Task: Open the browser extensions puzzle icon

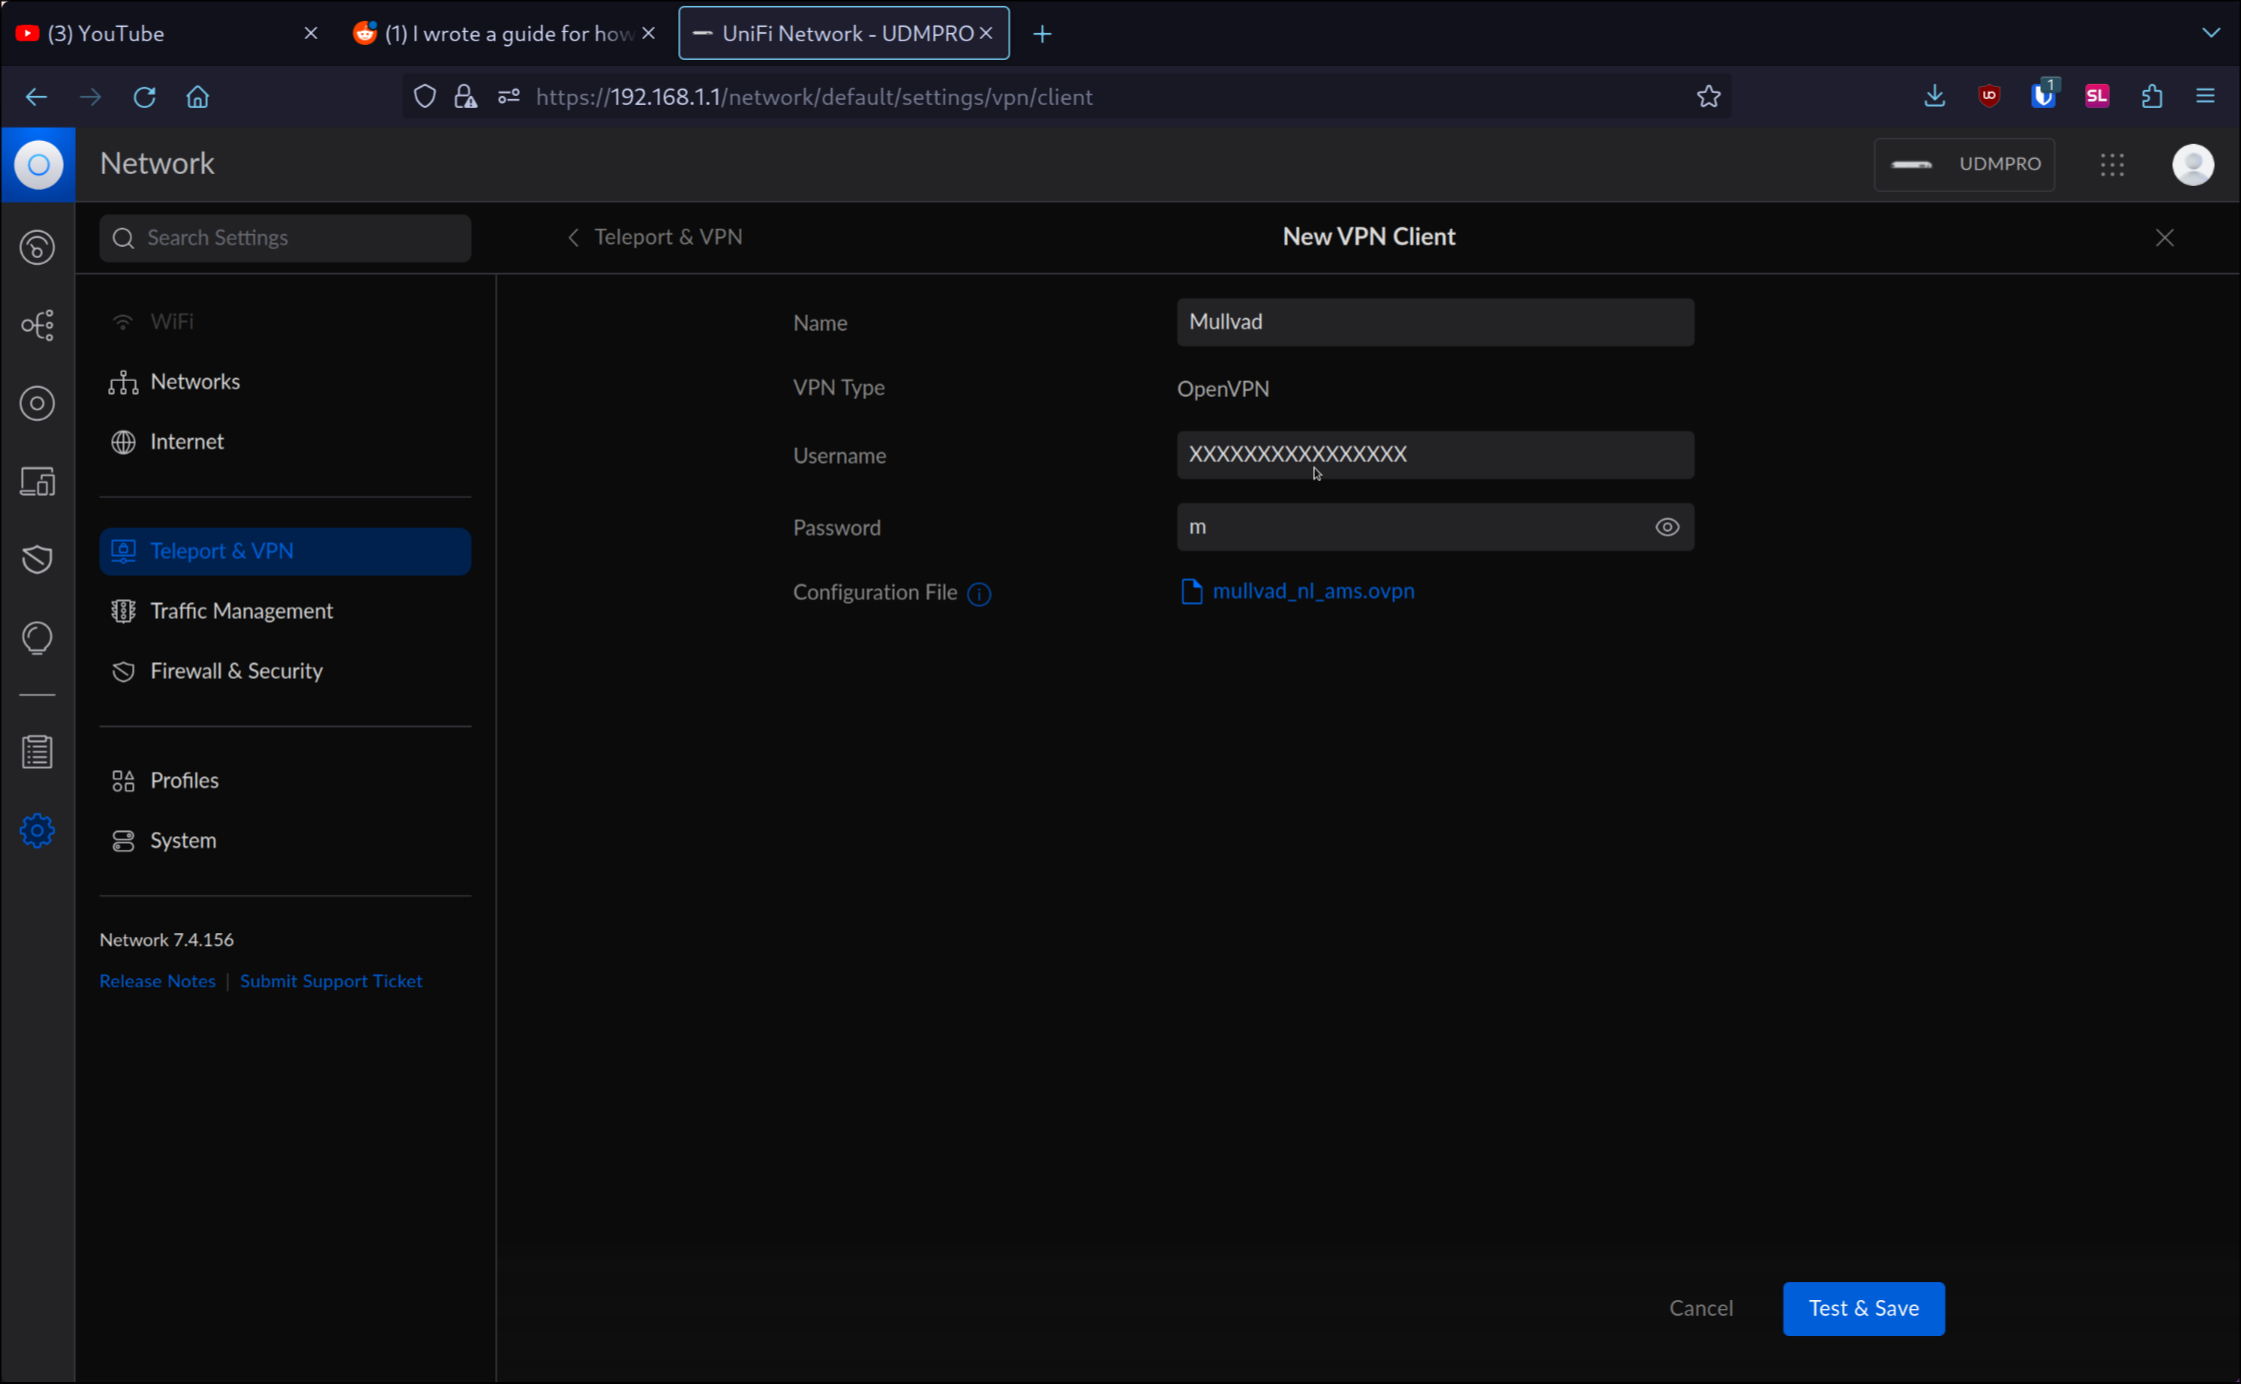Action: pyautogui.click(x=2152, y=96)
